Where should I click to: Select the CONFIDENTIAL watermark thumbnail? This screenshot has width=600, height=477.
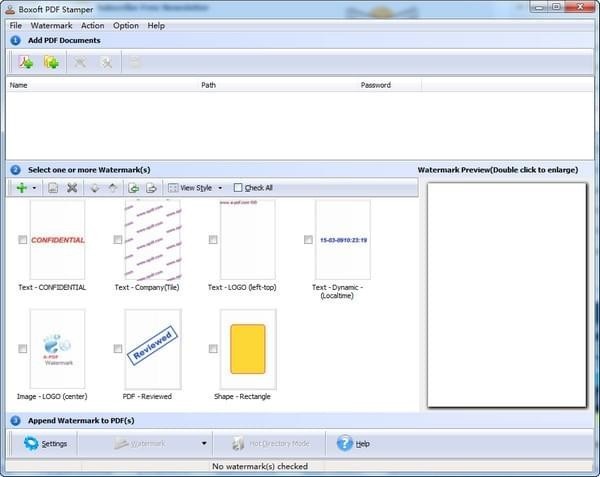pos(57,240)
